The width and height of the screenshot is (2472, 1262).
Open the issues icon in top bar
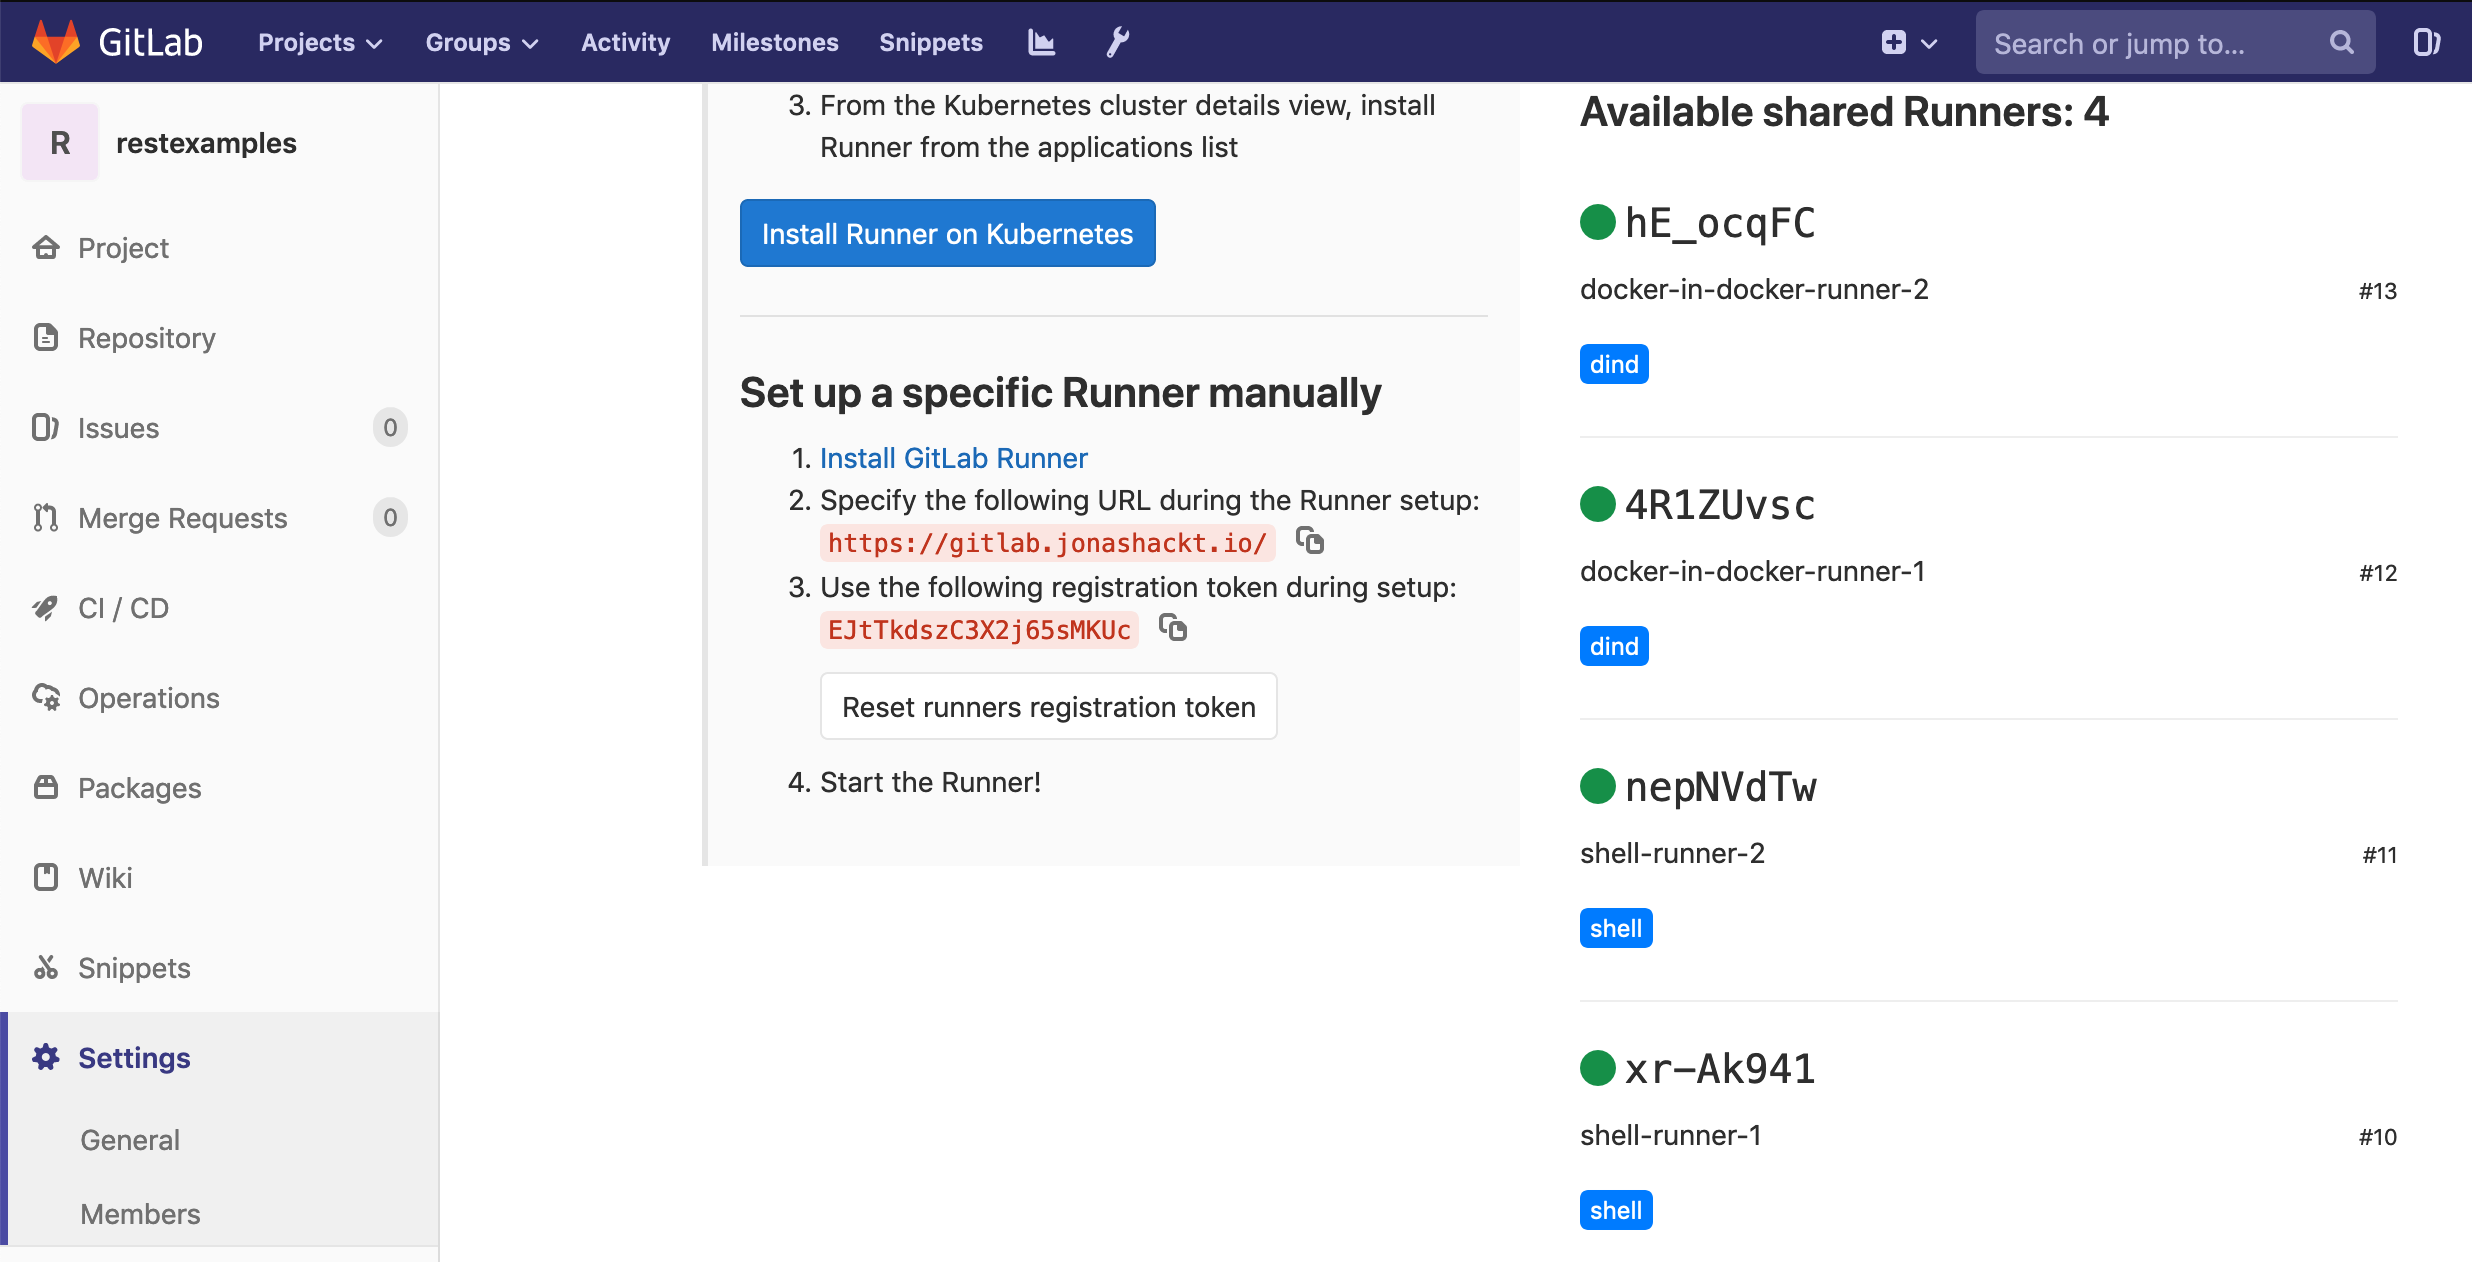pyautogui.click(x=2426, y=42)
